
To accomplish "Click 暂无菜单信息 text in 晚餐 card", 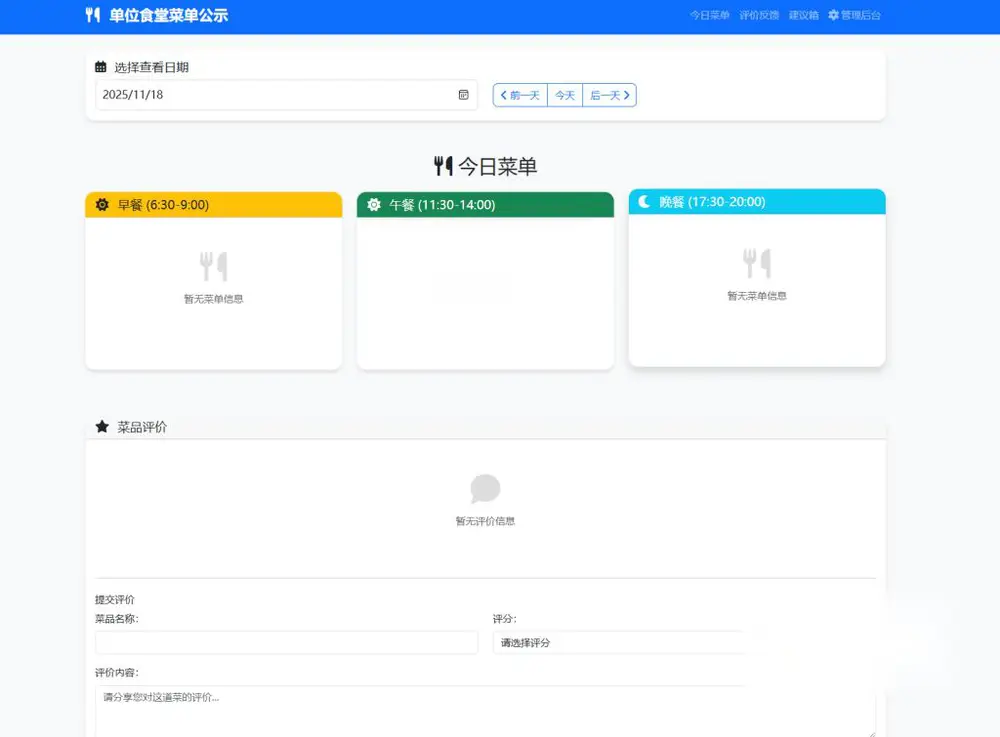I will (x=757, y=296).
